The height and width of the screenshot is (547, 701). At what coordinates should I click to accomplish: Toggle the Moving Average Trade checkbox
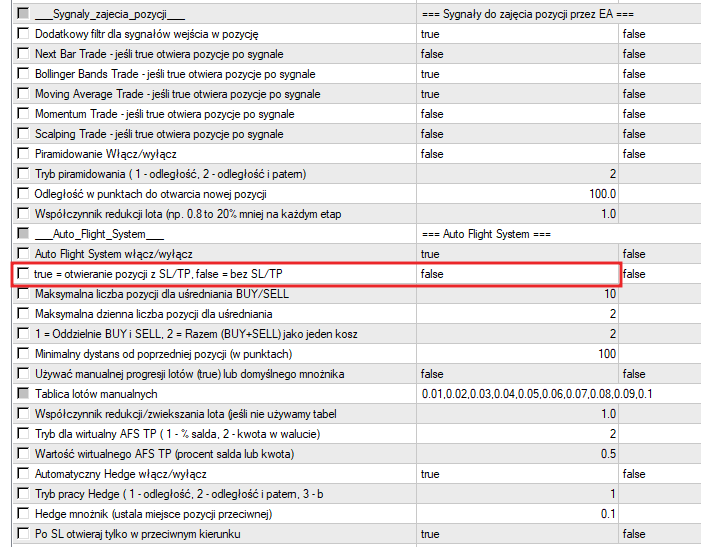coord(24,94)
